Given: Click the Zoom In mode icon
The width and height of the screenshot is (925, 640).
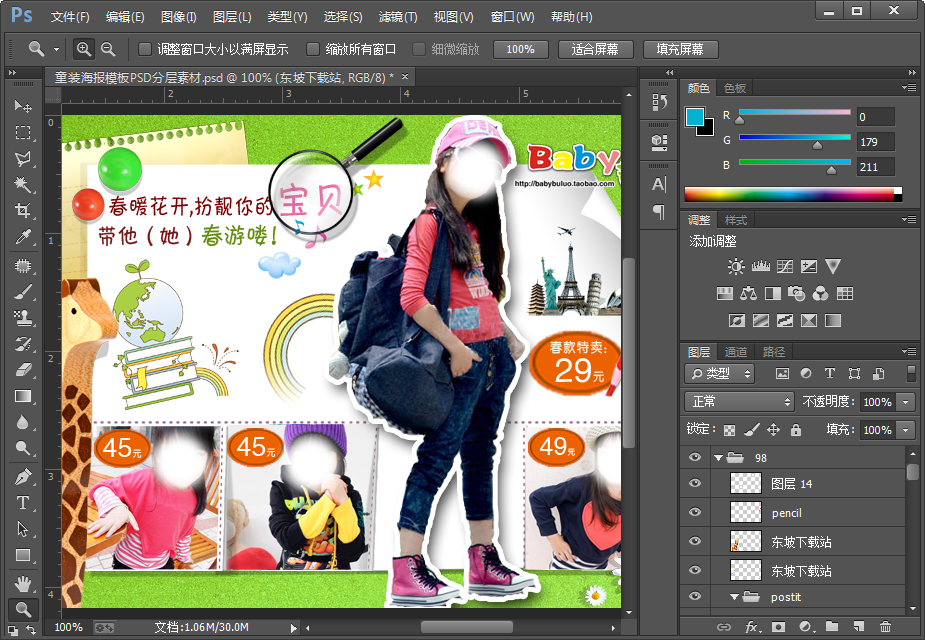Looking at the screenshot, I should (84, 49).
